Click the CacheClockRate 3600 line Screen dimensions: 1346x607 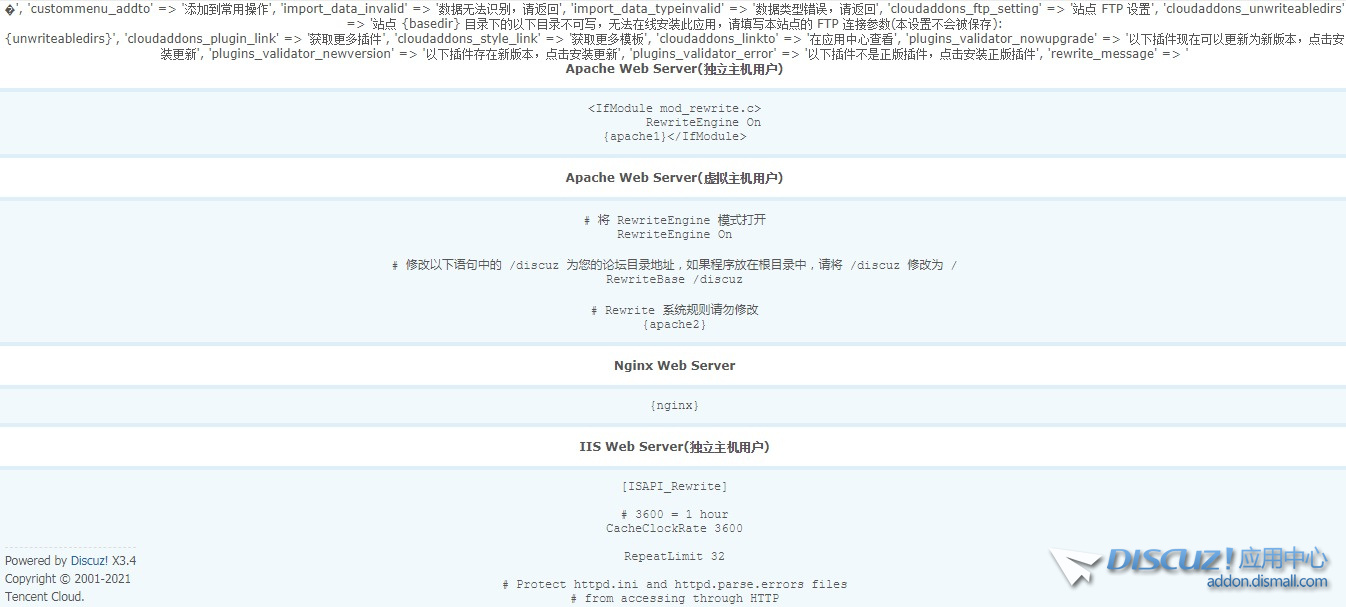pos(674,528)
